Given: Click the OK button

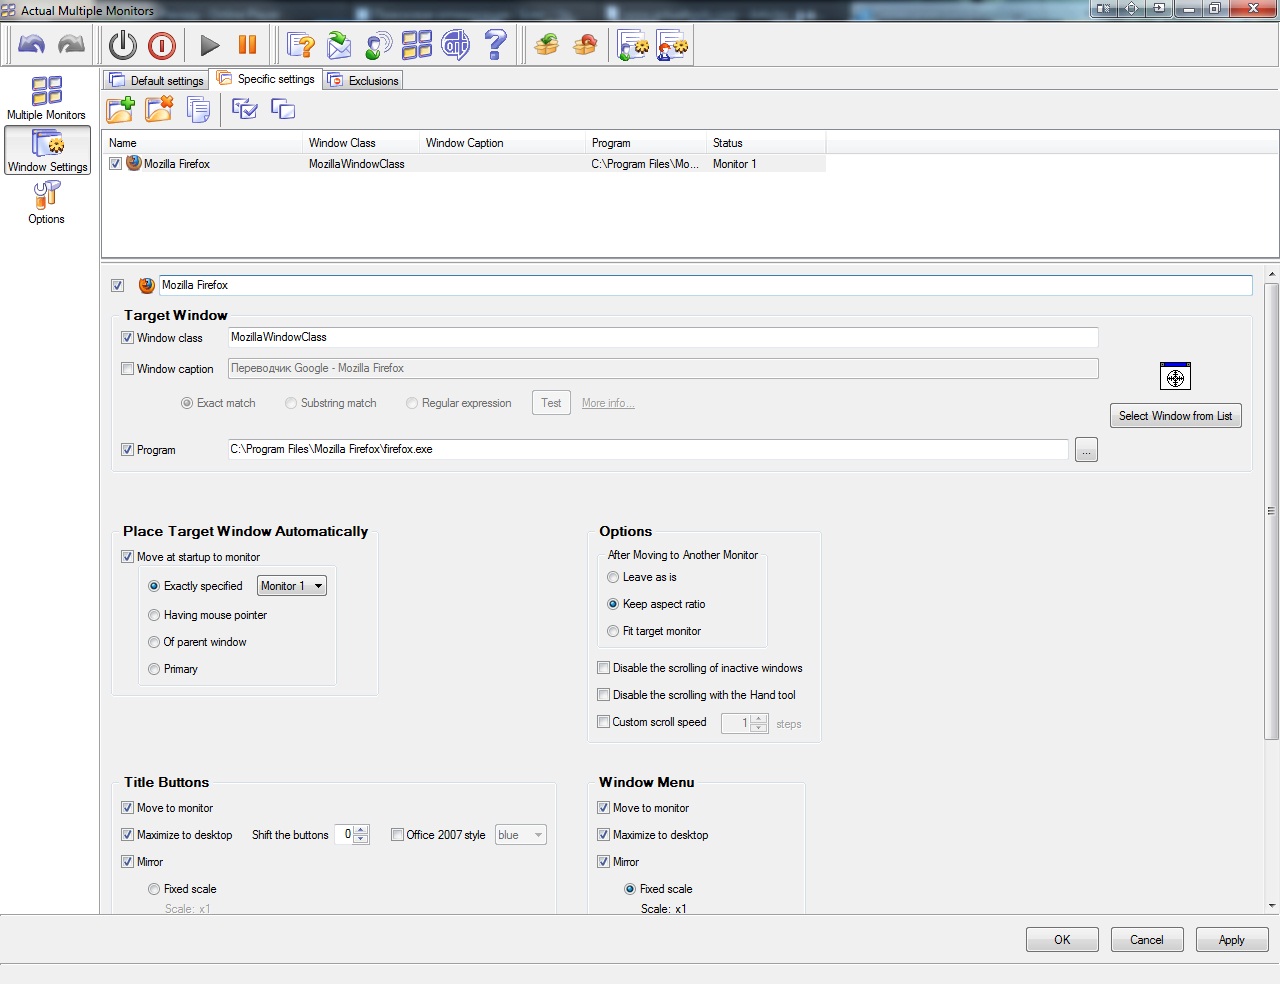Looking at the screenshot, I should [1062, 940].
